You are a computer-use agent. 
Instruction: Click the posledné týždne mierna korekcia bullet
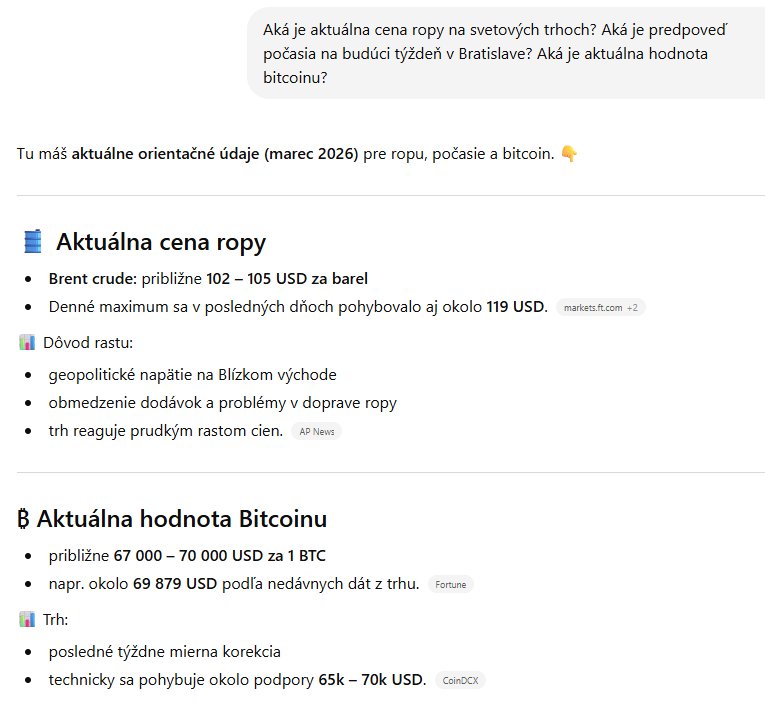(164, 652)
